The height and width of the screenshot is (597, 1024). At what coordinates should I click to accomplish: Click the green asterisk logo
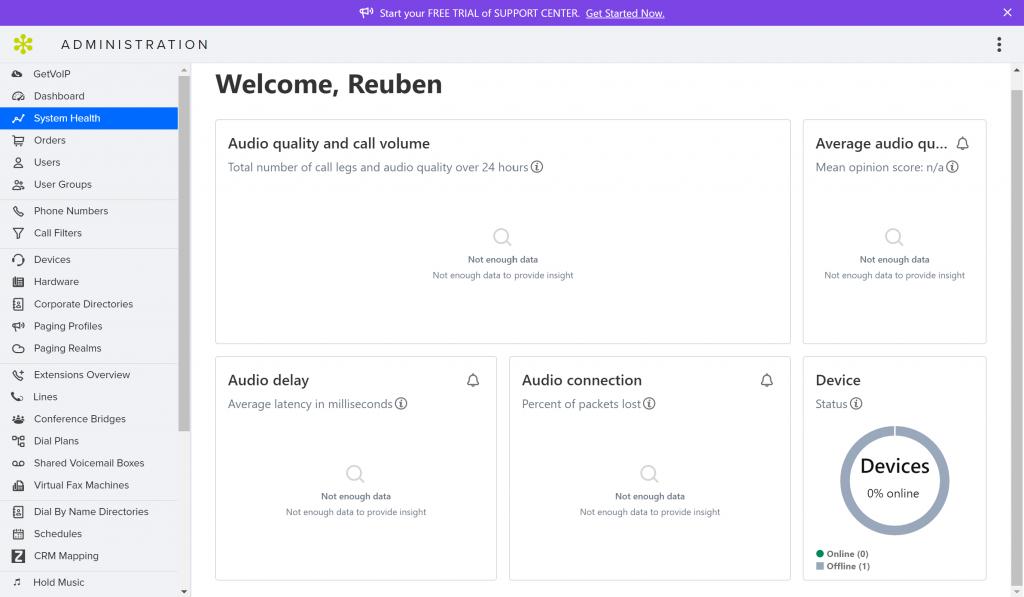pos(23,44)
